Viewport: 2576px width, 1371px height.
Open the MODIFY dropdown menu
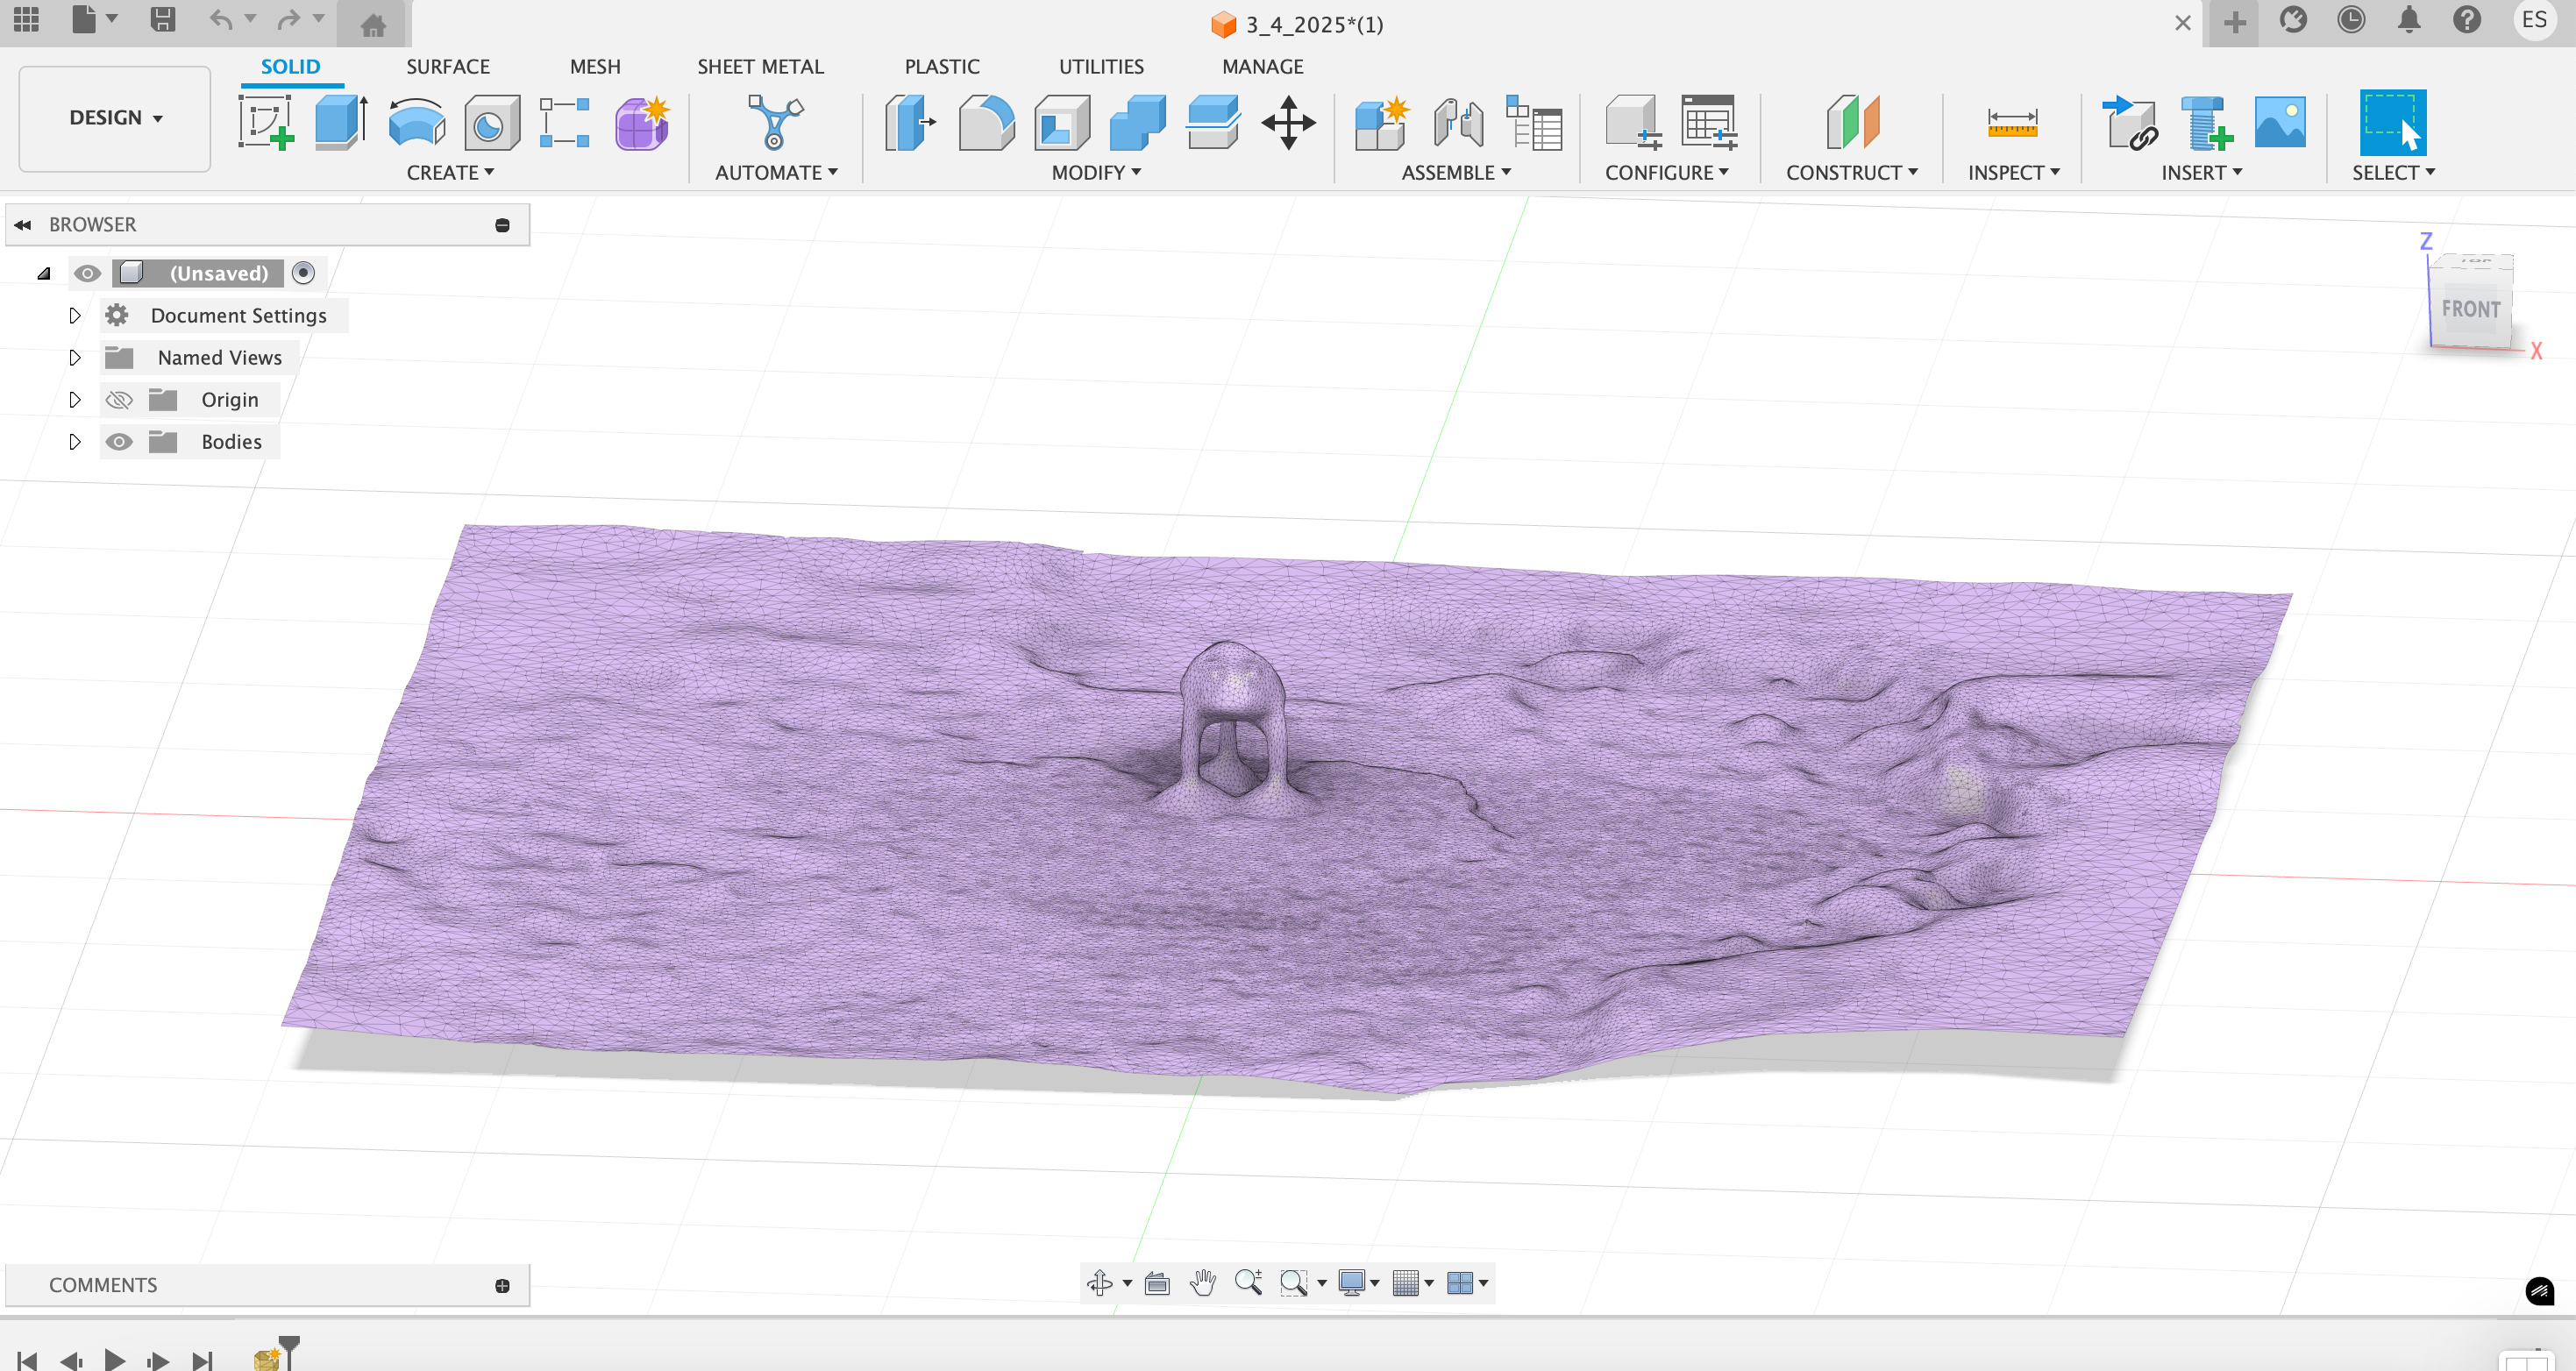click(x=1096, y=172)
